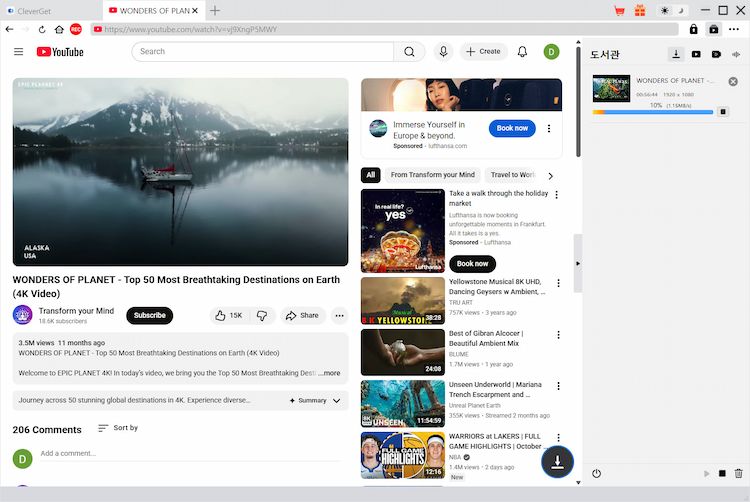Delete all tasks with the trash icon
Image resolution: width=750 pixels, height=502 pixels.
coord(739,473)
